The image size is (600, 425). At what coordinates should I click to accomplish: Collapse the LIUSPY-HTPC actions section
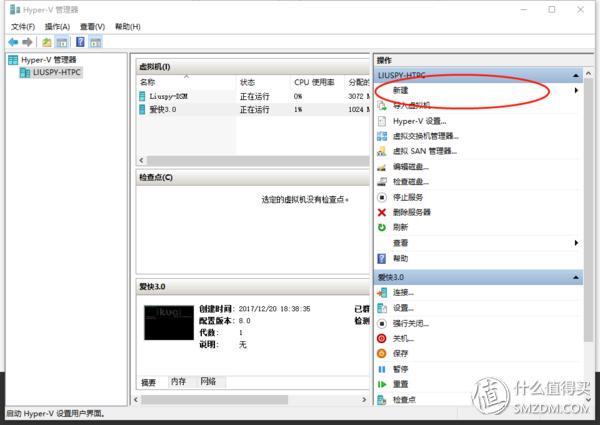click(576, 76)
